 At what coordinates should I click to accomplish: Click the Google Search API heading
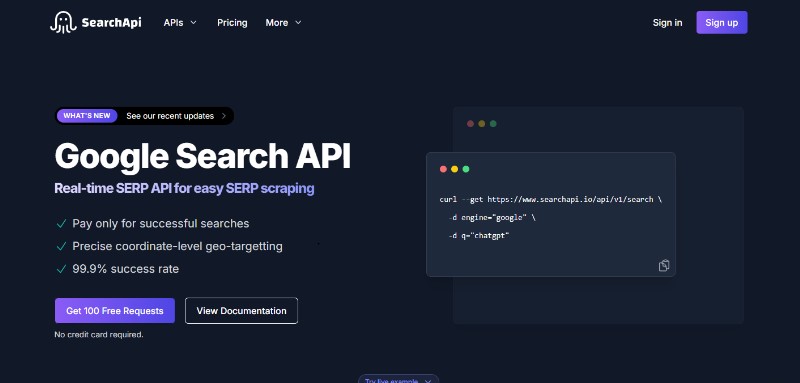203,156
